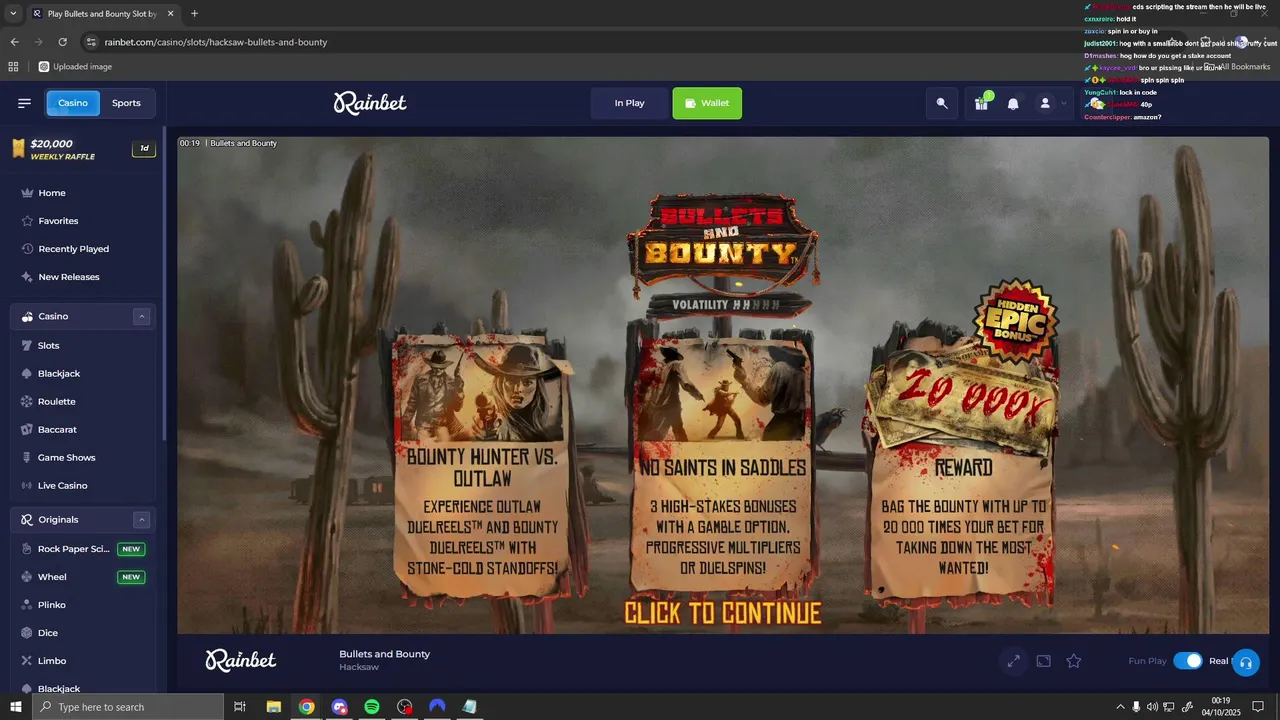Open the In Play section
Image resolution: width=1280 pixels, height=720 pixels.
point(629,103)
